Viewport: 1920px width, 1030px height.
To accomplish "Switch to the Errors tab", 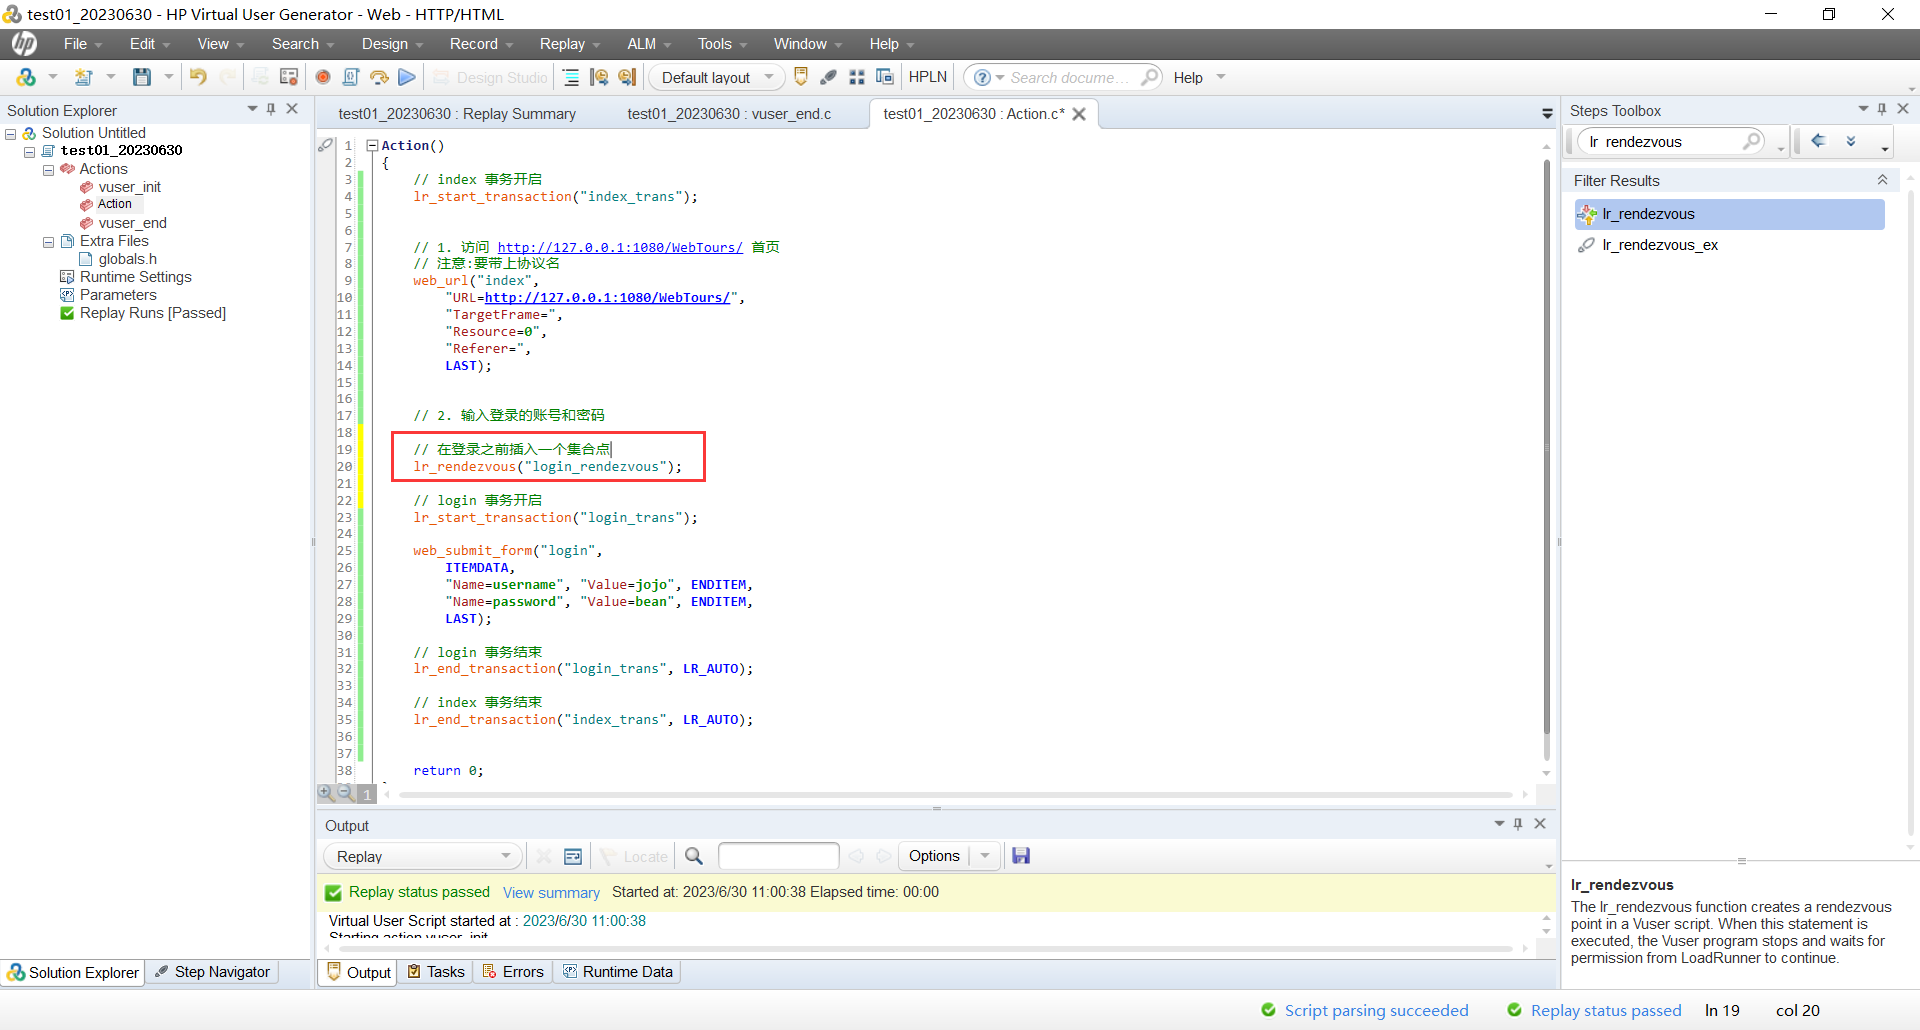I will [x=514, y=972].
